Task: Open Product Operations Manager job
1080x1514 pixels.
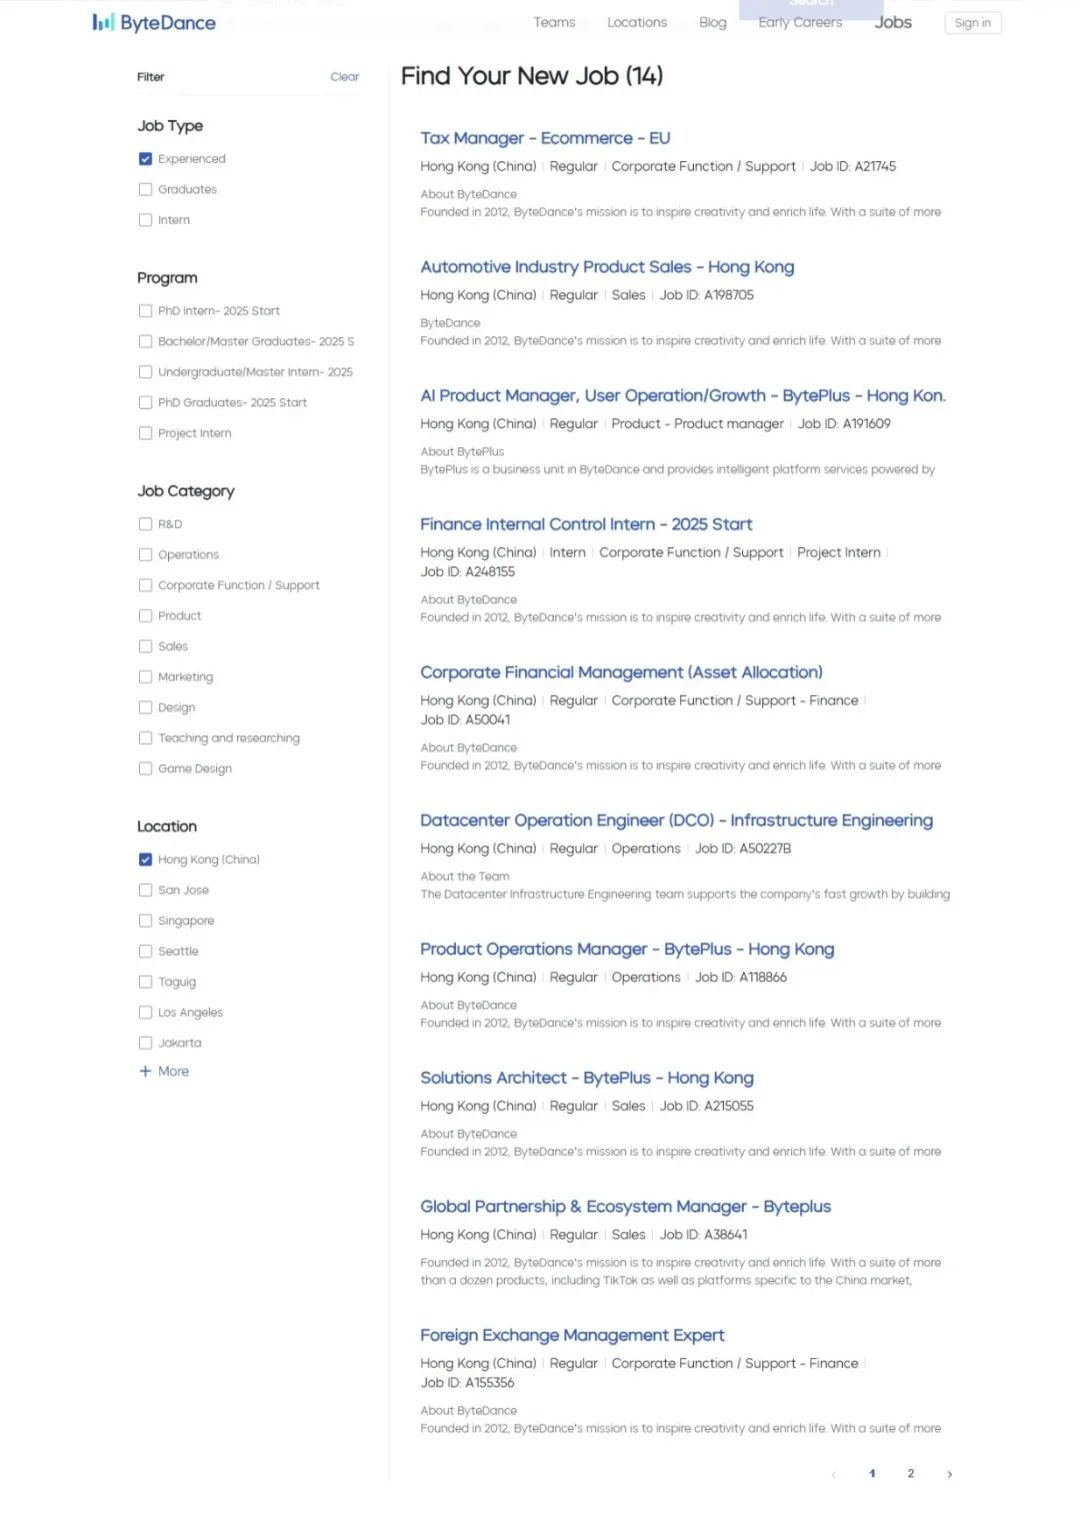Action: coord(627,949)
